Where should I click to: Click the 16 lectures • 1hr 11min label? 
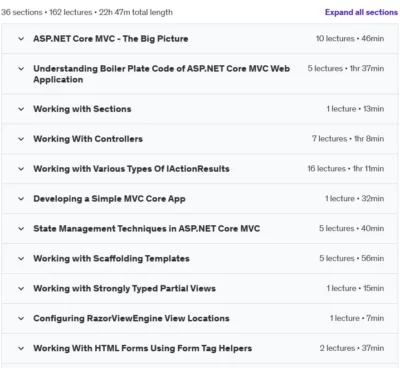tap(346, 169)
